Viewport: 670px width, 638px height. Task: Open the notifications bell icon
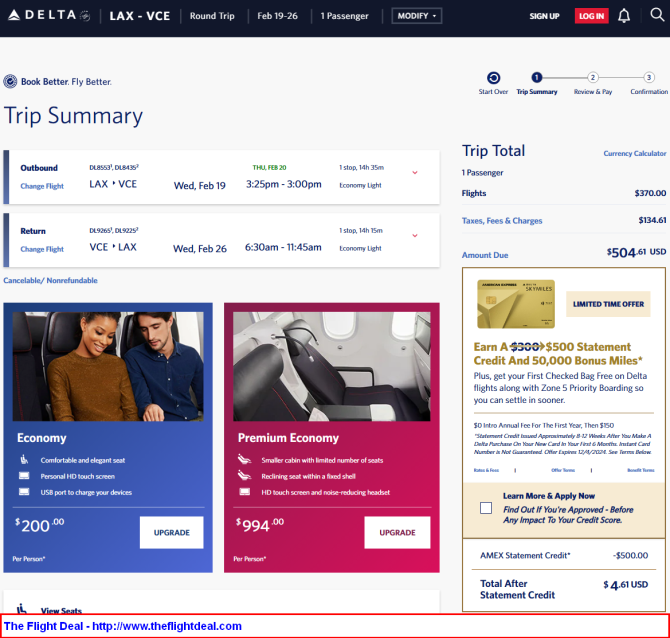pos(624,16)
